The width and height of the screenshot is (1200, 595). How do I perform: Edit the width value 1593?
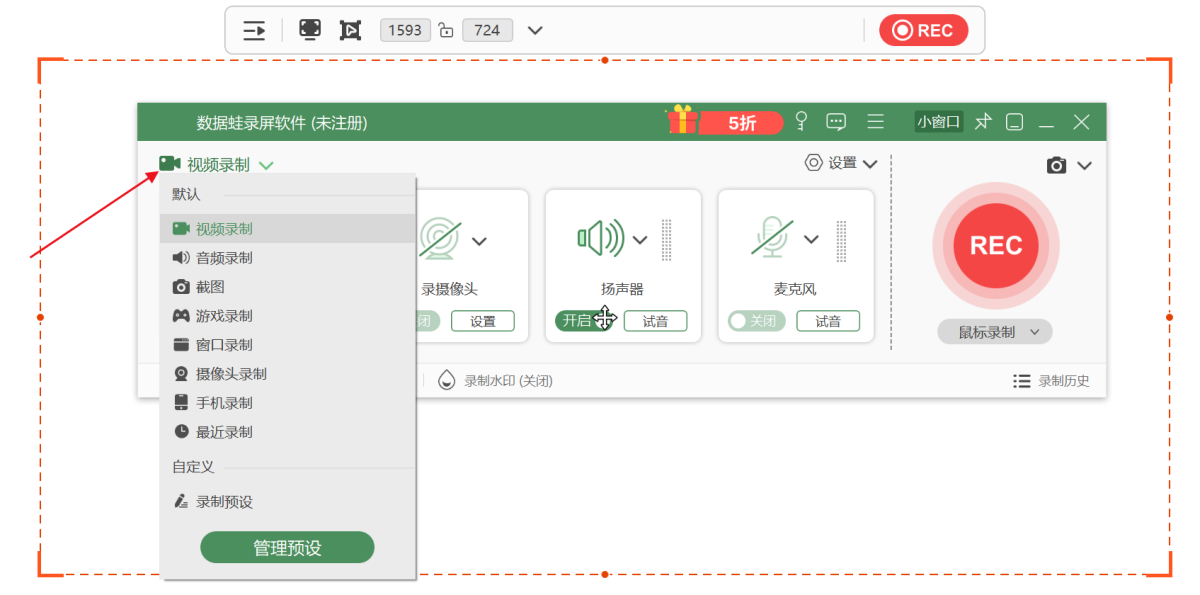(405, 30)
